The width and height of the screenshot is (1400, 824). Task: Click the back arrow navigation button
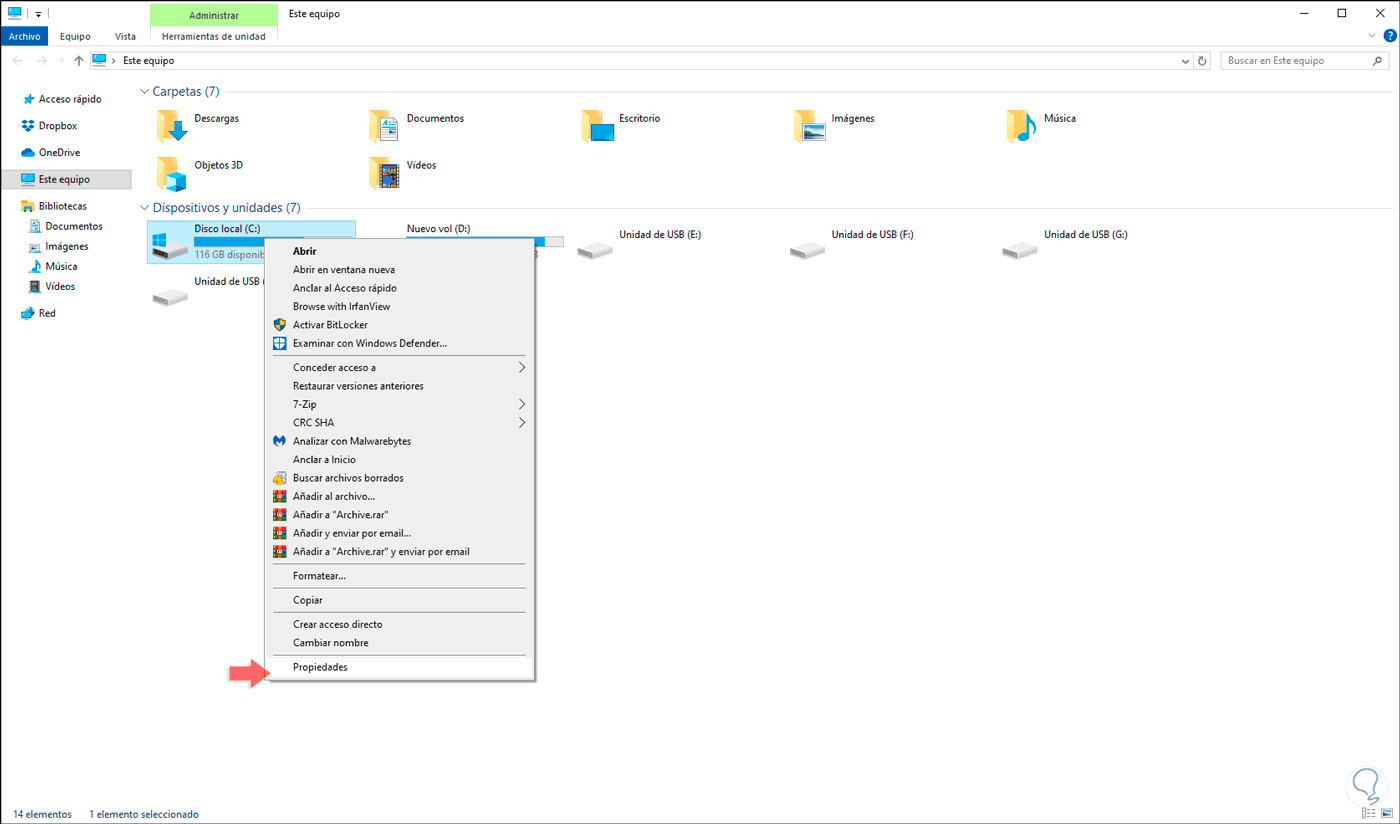(18, 61)
